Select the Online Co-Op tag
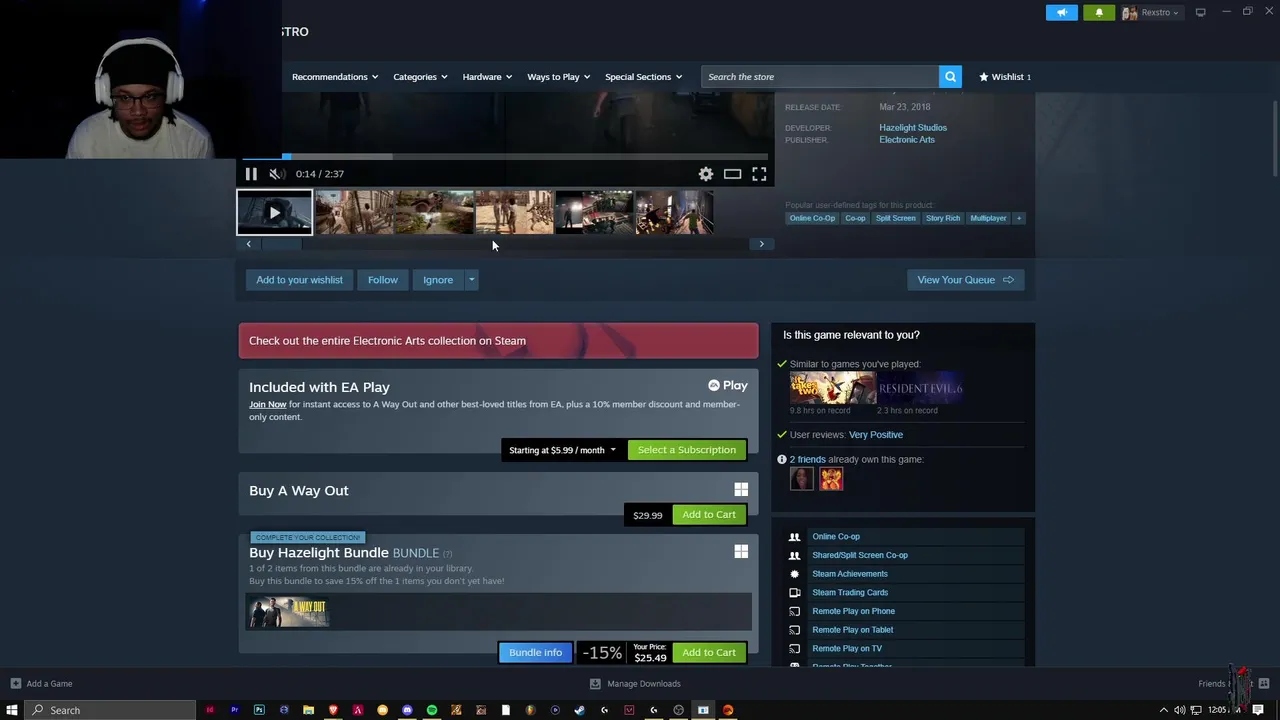 (812, 218)
